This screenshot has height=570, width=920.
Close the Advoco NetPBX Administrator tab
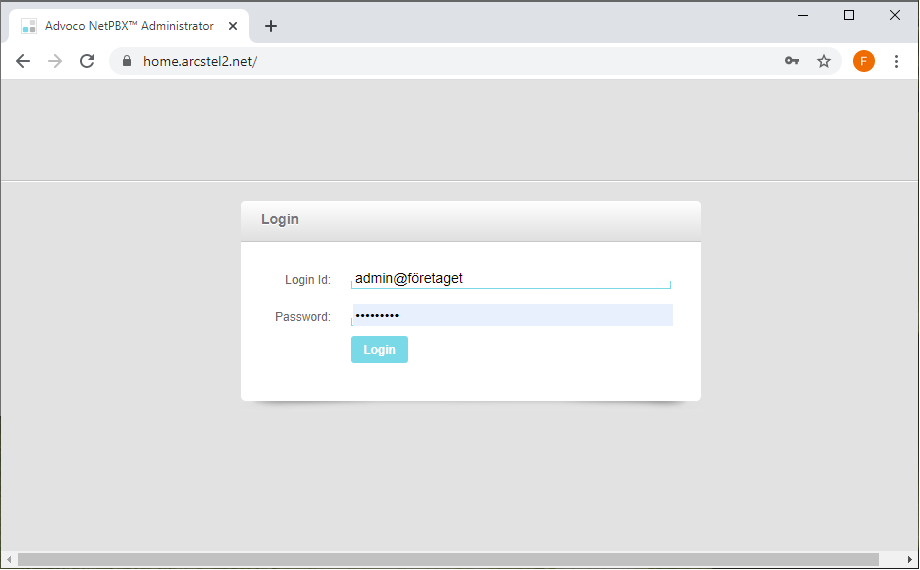[x=233, y=26]
